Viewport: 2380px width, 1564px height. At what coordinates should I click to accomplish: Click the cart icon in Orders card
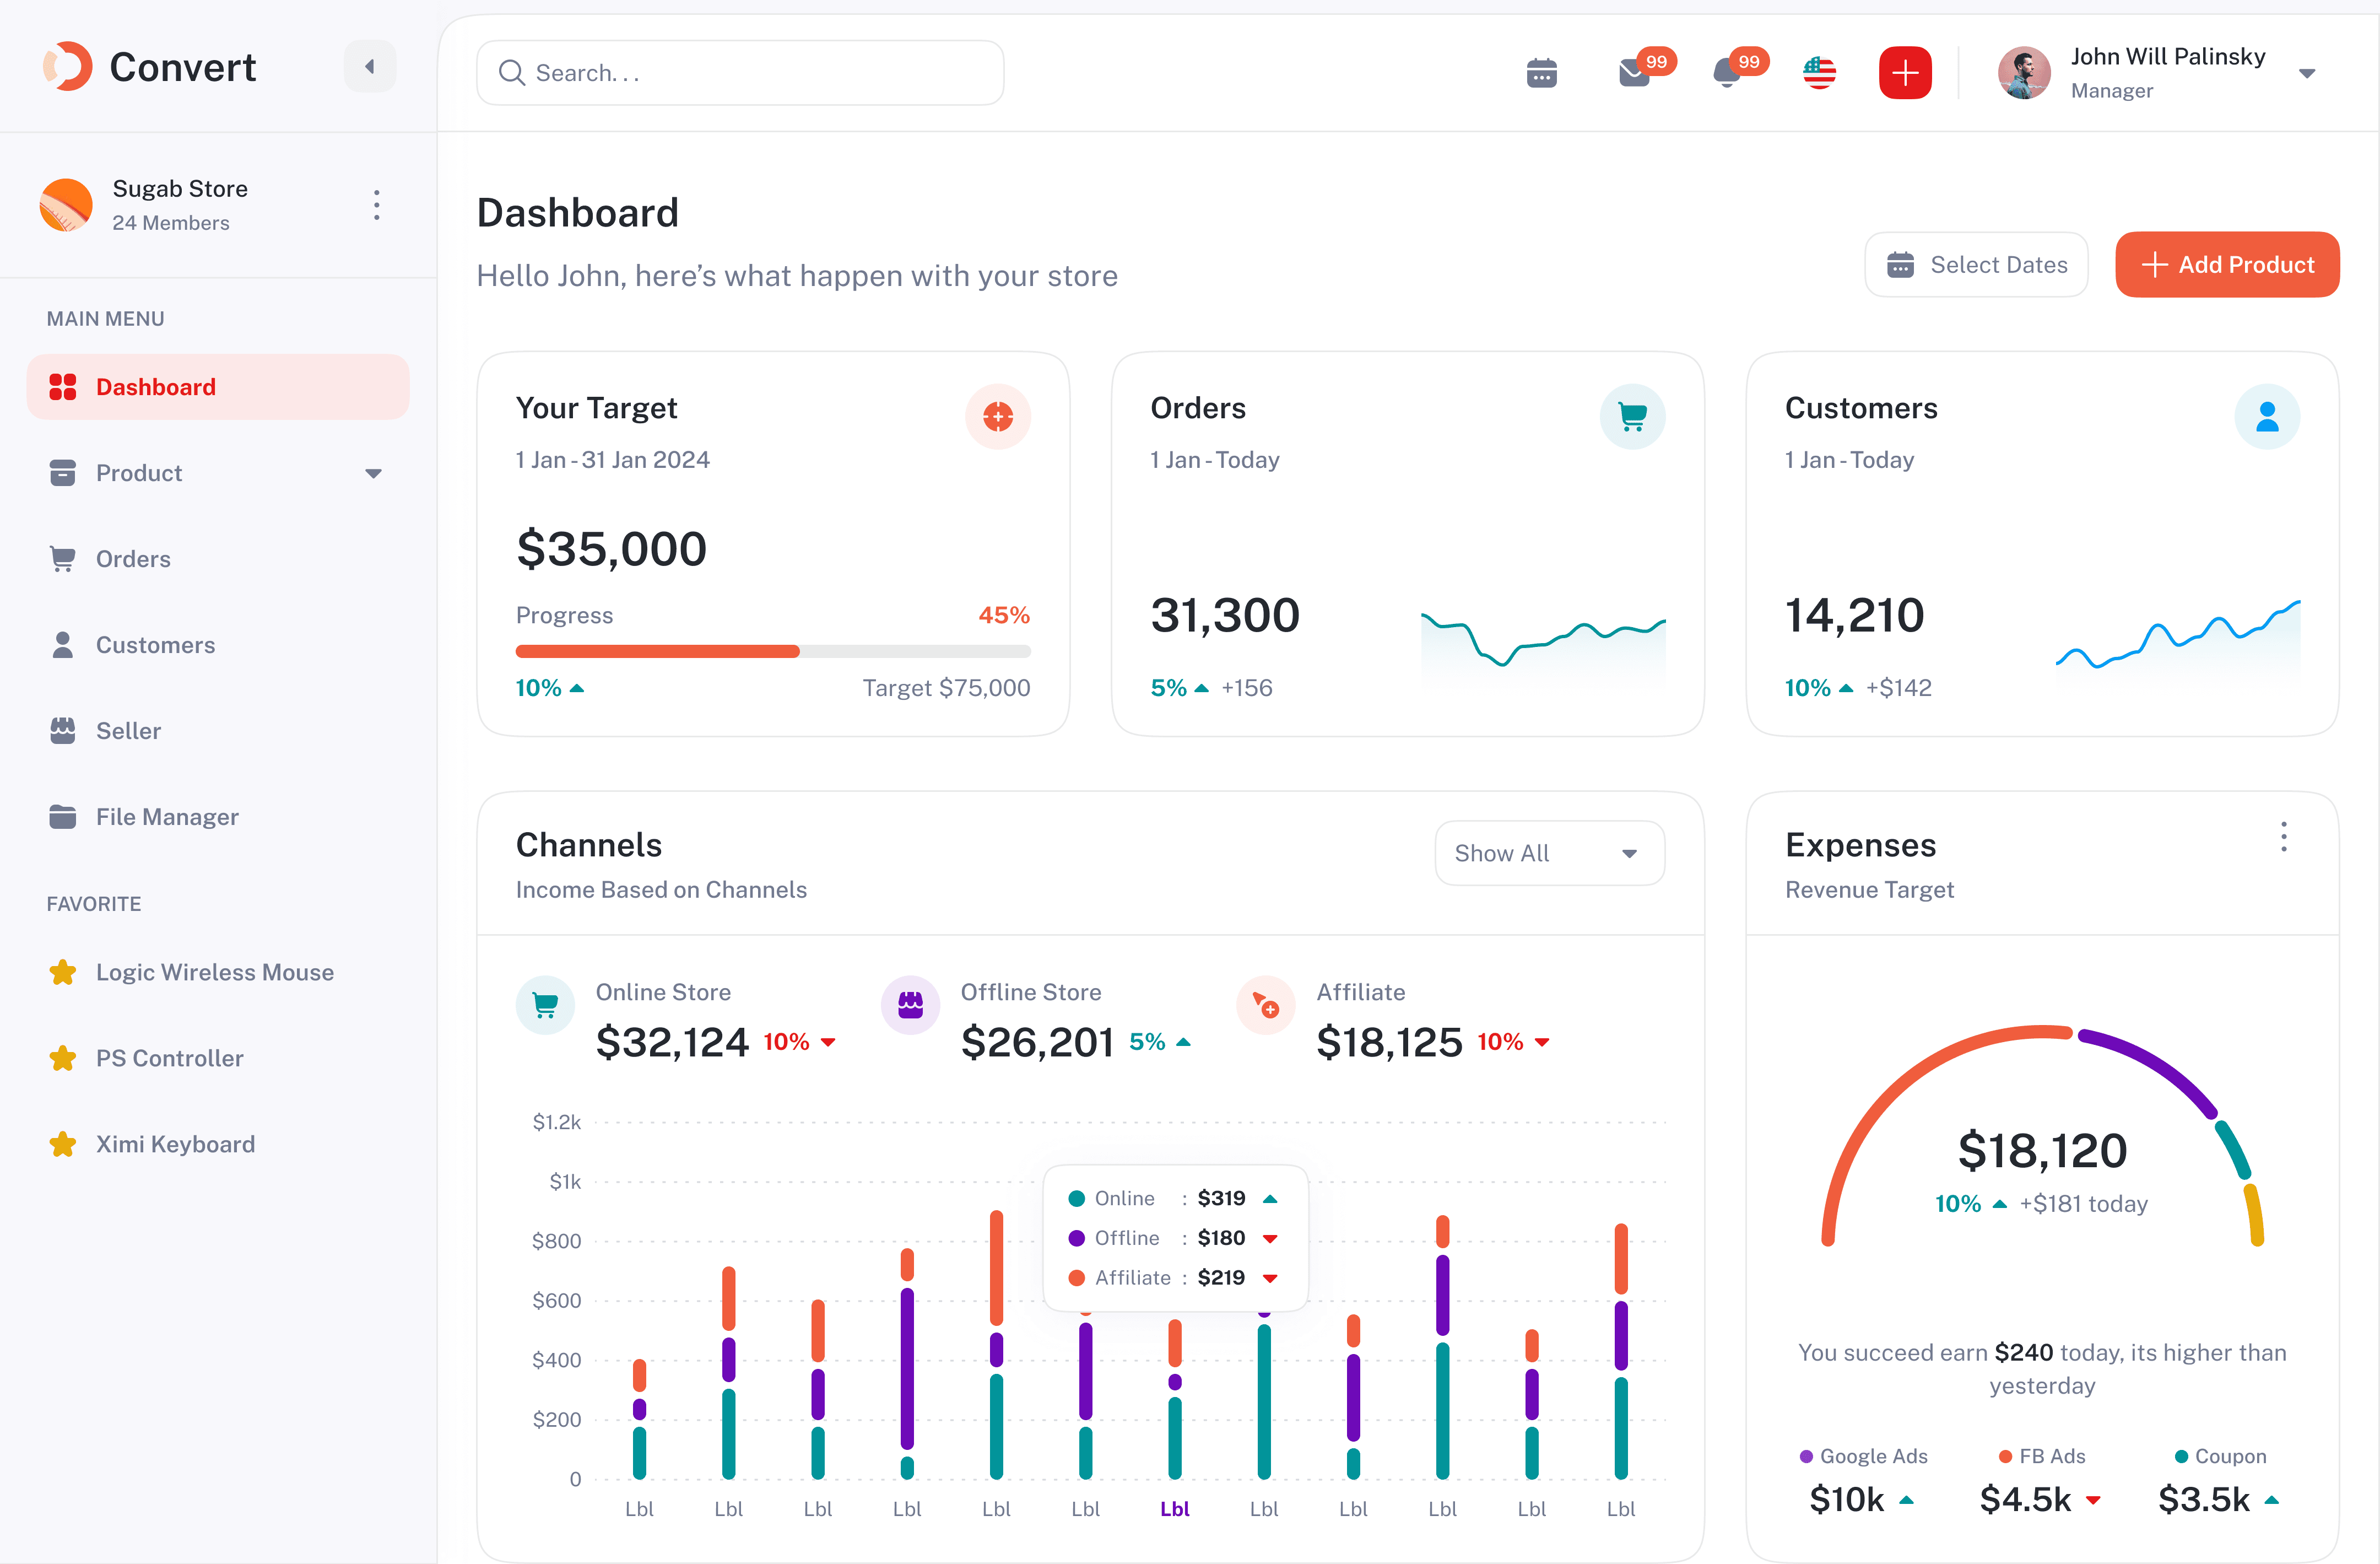[x=1632, y=416]
